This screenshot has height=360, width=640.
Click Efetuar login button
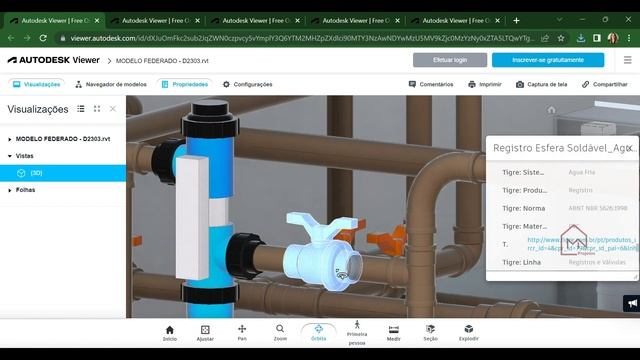pos(450,60)
